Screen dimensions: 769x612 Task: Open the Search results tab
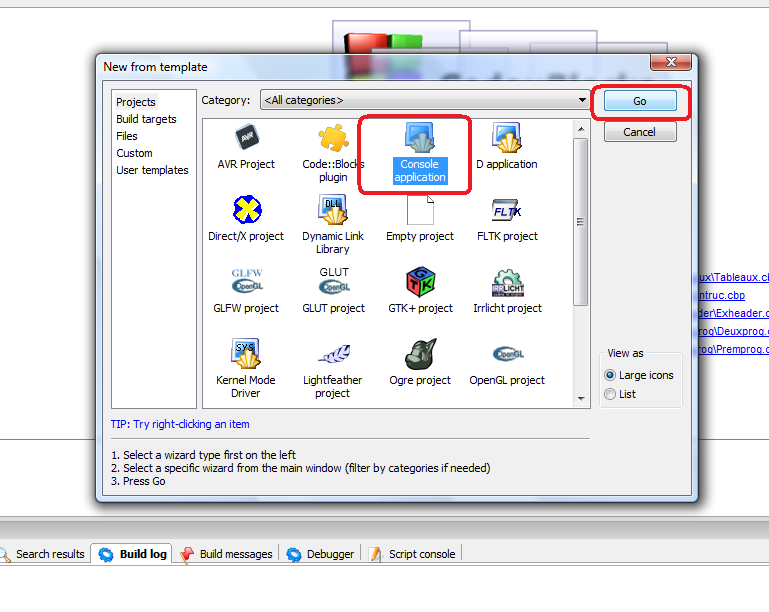[44, 554]
